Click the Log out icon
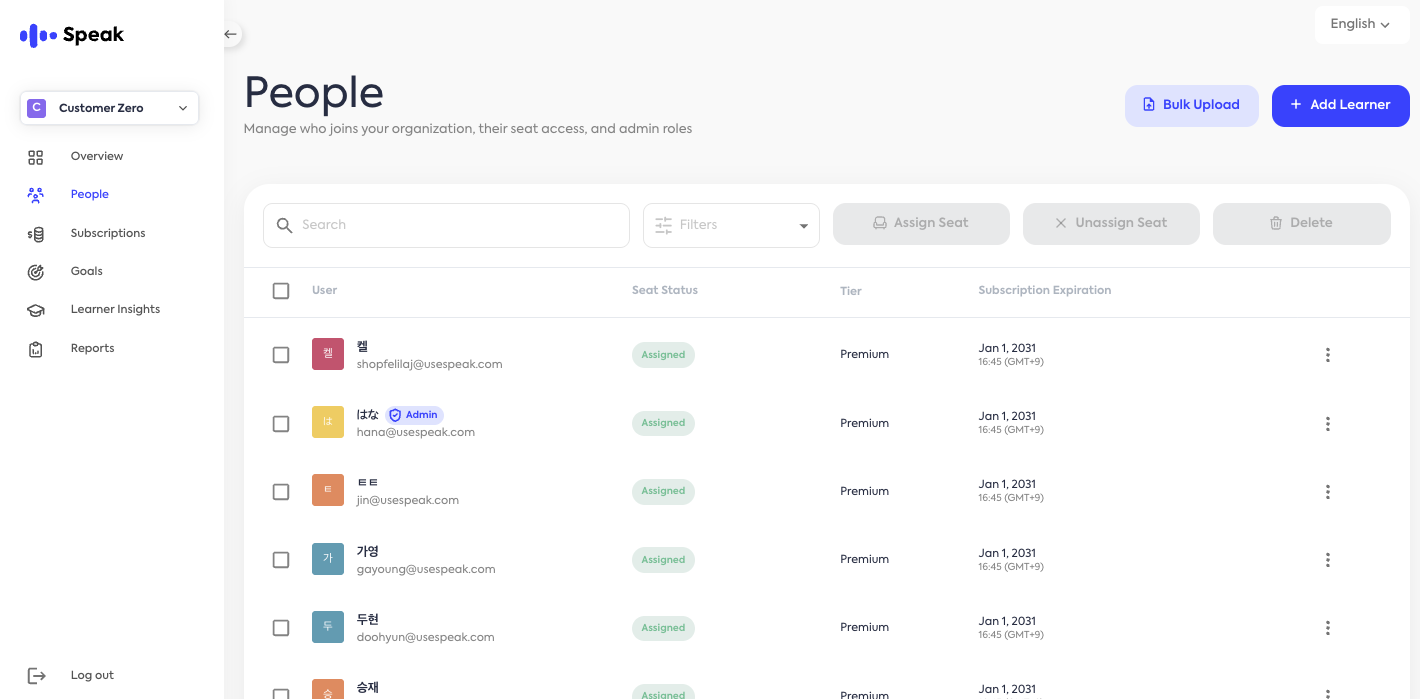 click(36, 676)
